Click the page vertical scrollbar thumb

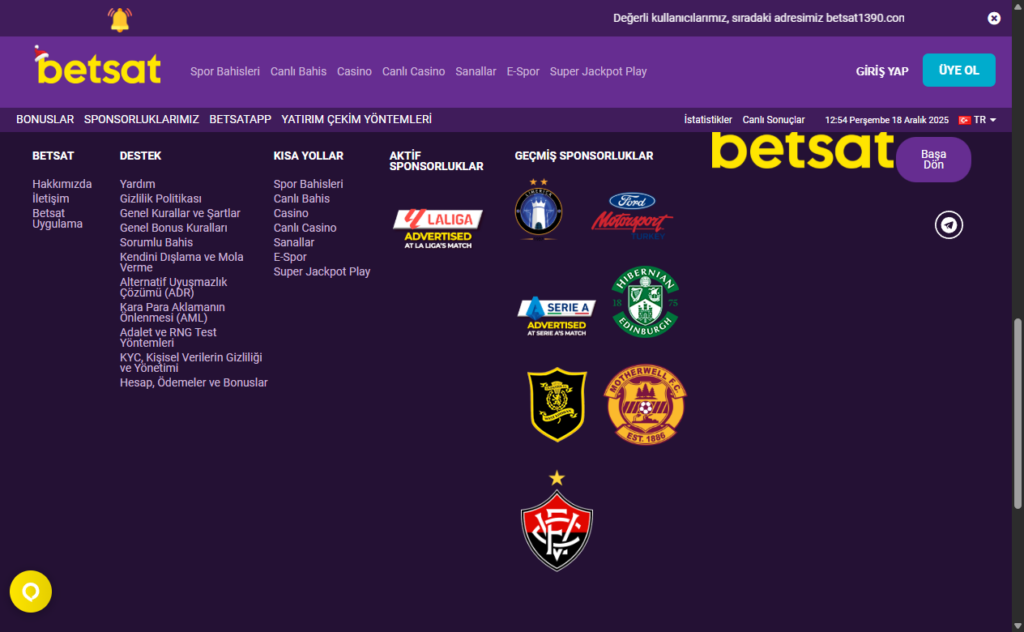coord(1017,413)
